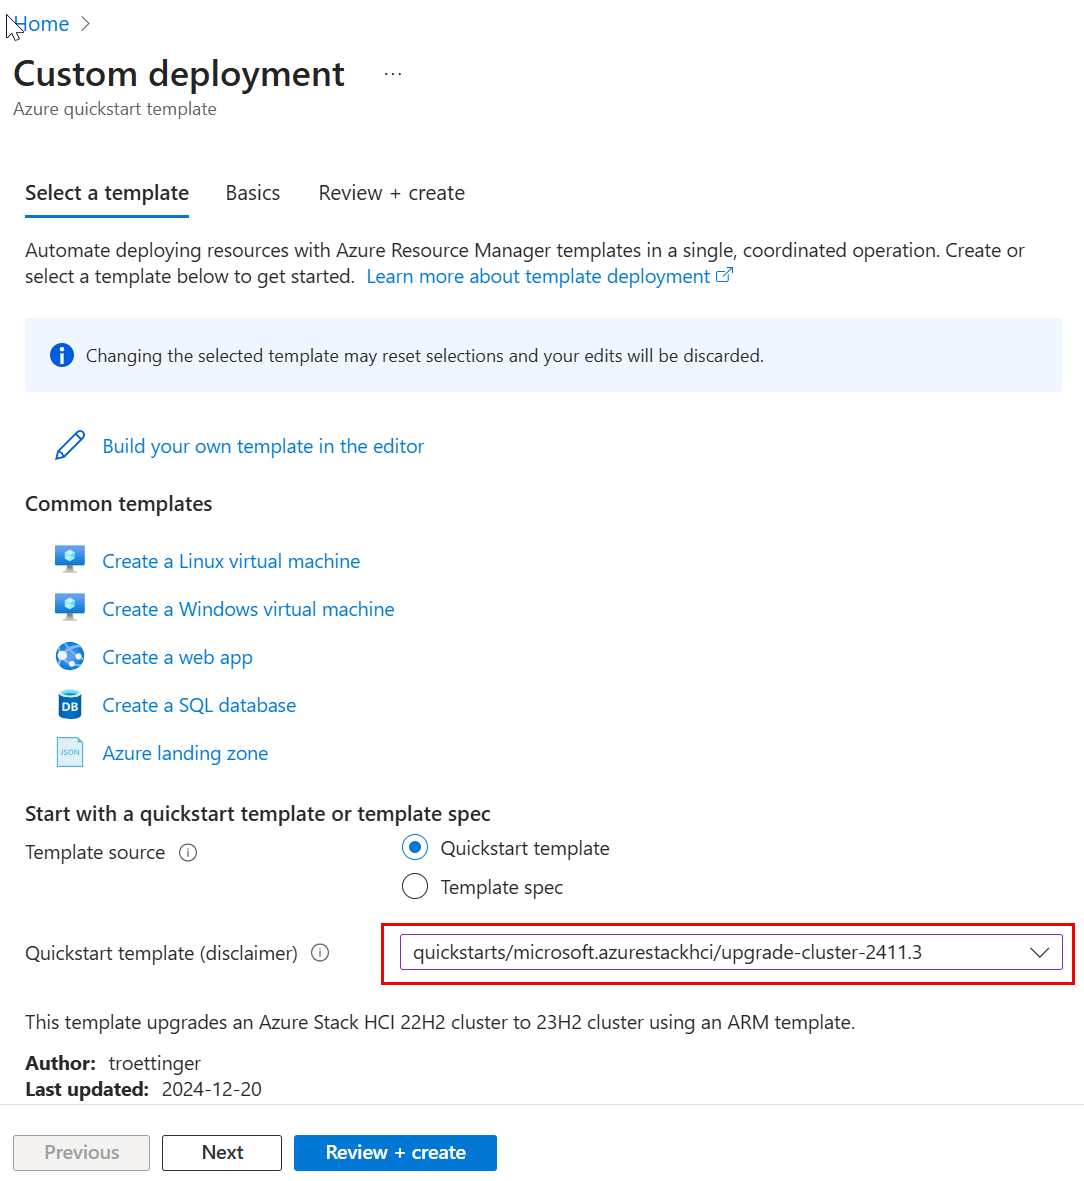Click the Linux virtual machine icon
Image resolution: width=1084 pixels, height=1181 pixels.
click(70, 559)
